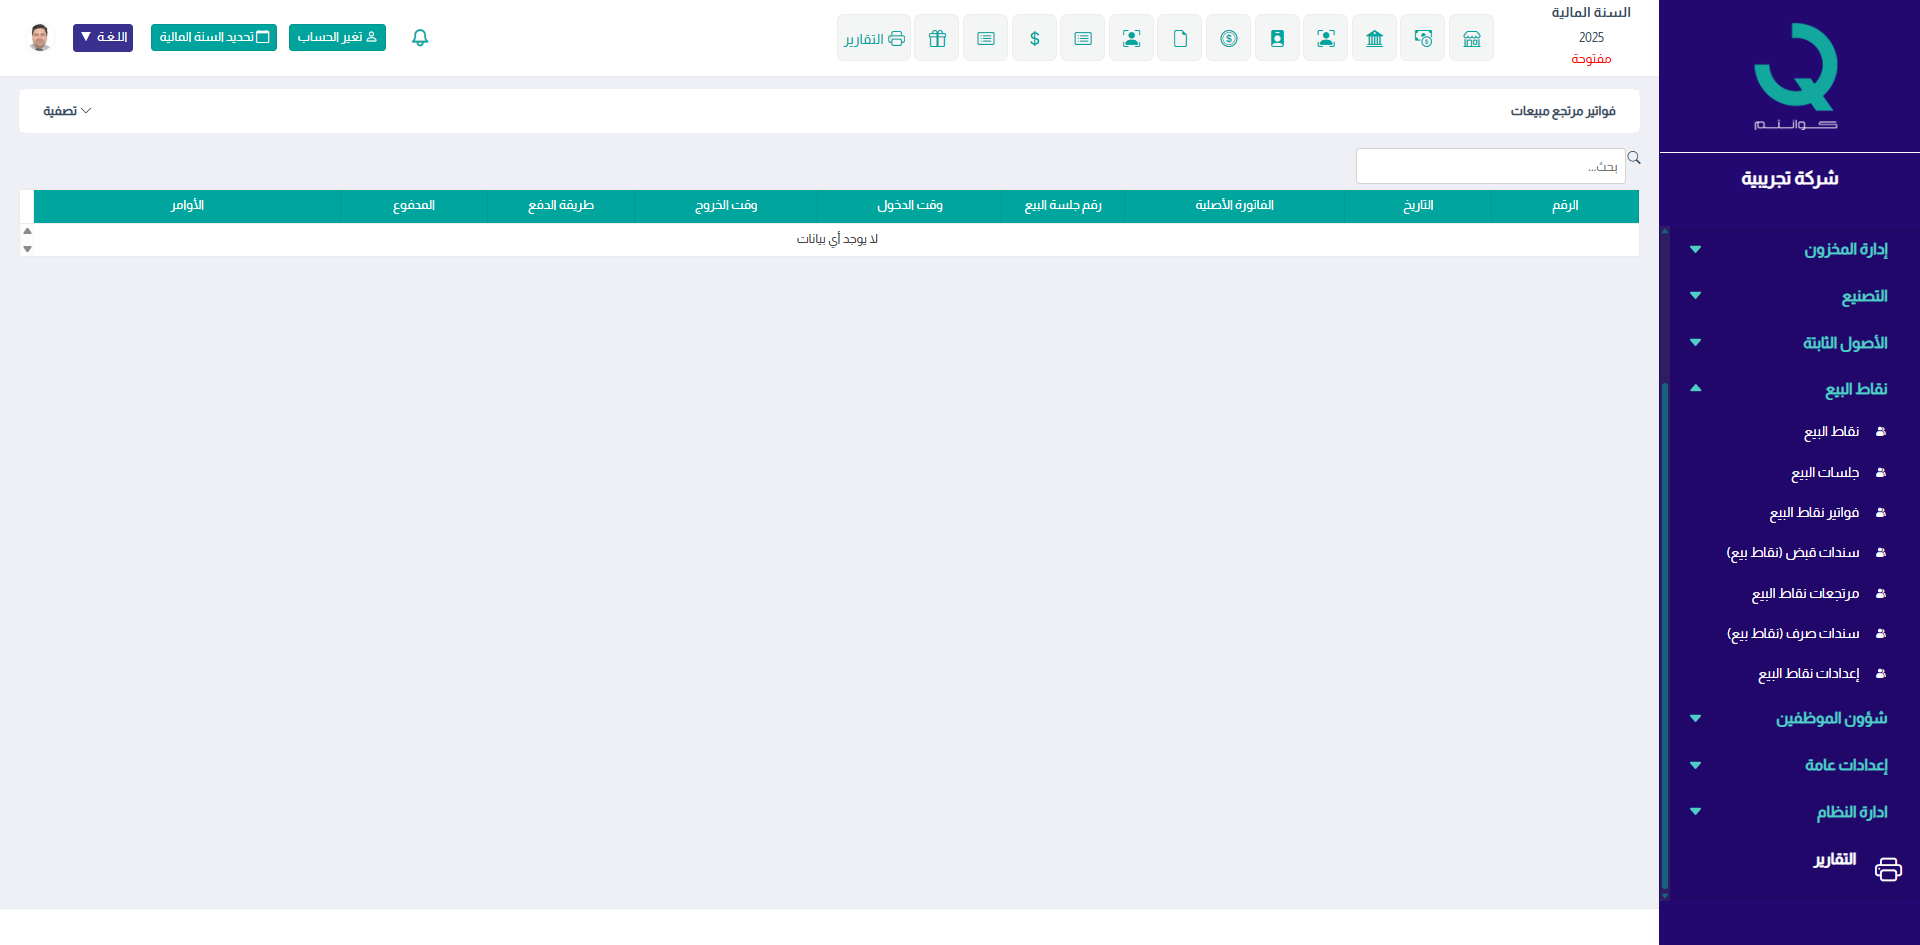Image resolution: width=1920 pixels, height=945 pixels.
Task: Click the تحديد السنة المالية button
Action: click(x=214, y=38)
